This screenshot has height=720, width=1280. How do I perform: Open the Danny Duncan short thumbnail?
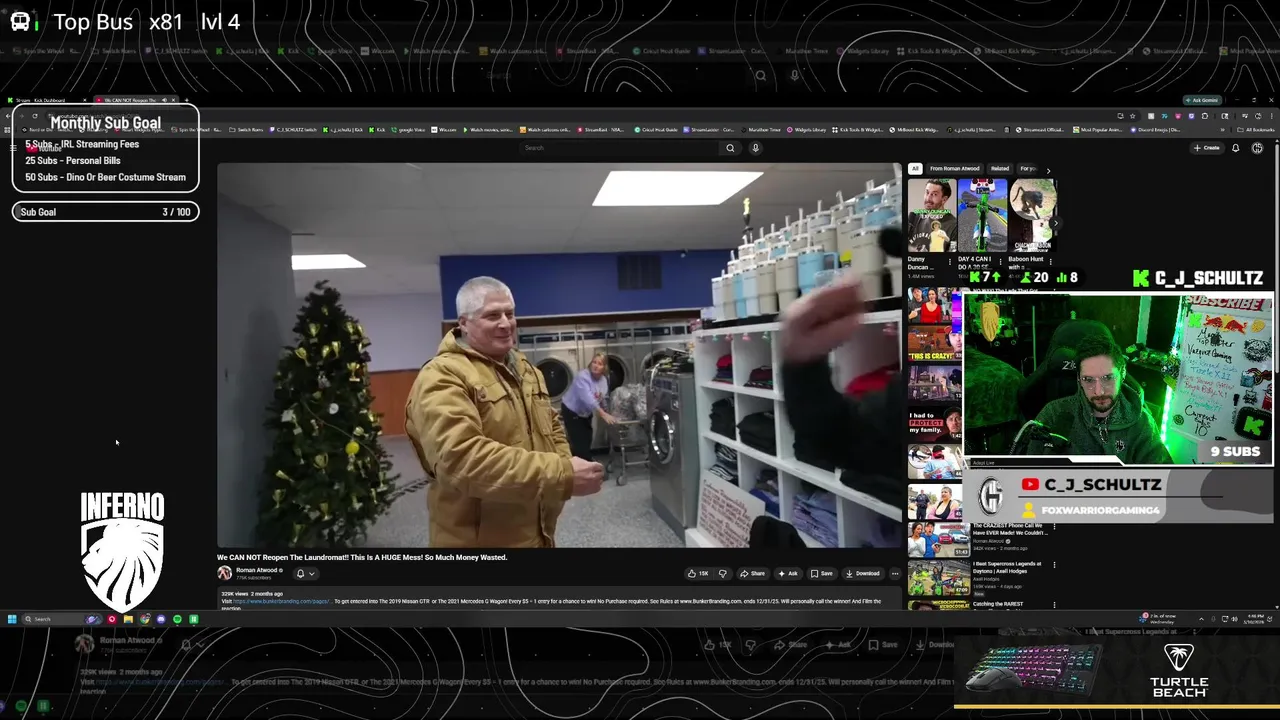tap(932, 215)
